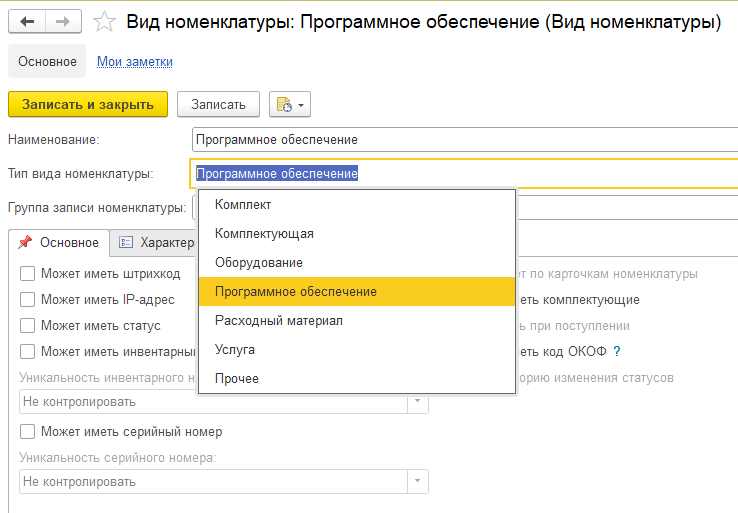Screen dimensions: 738x513
Task: Click the 'Наименование' text field
Action: tap(460, 140)
